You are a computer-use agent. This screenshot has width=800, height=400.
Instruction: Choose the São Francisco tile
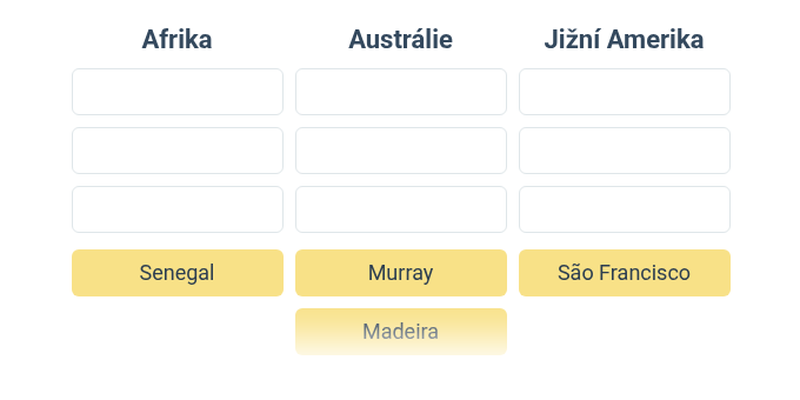pyautogui.click(x=624, y=273)
